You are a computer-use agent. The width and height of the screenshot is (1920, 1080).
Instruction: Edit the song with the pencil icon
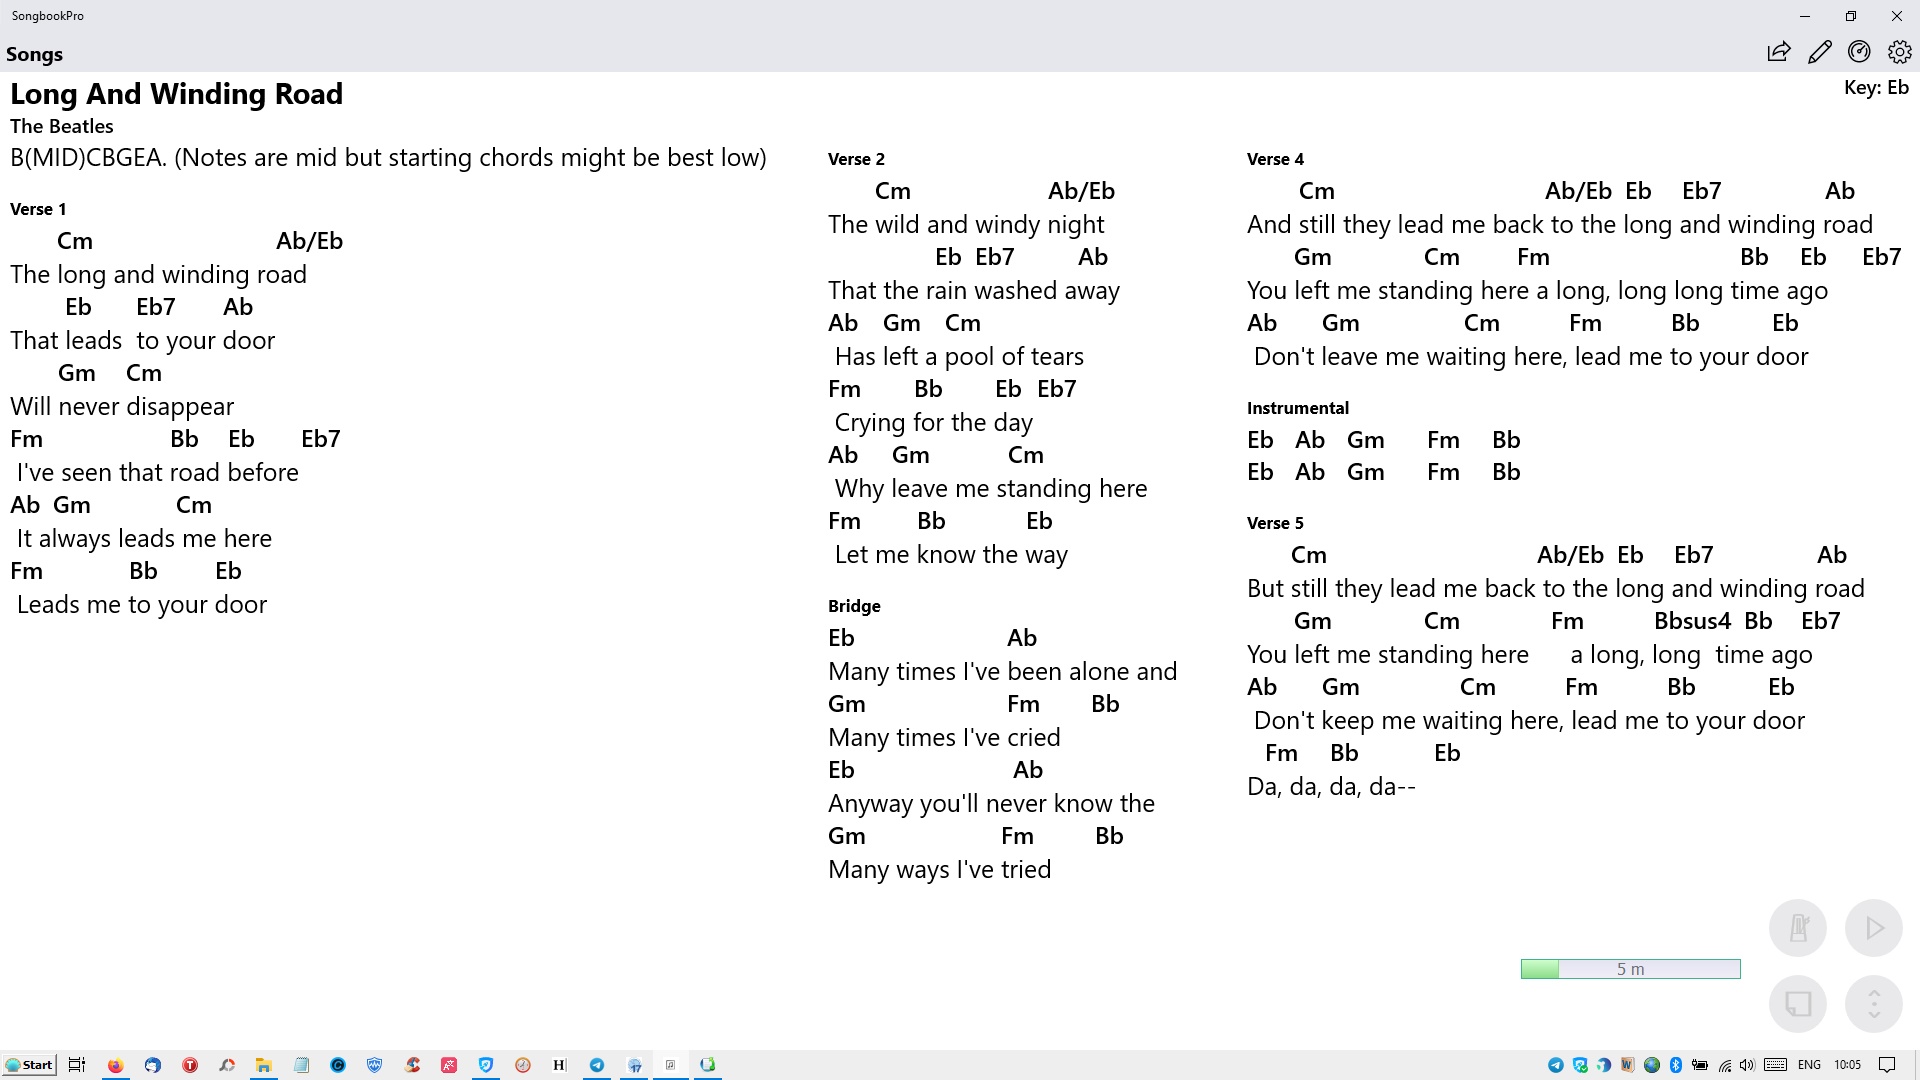click(1819, 52)
